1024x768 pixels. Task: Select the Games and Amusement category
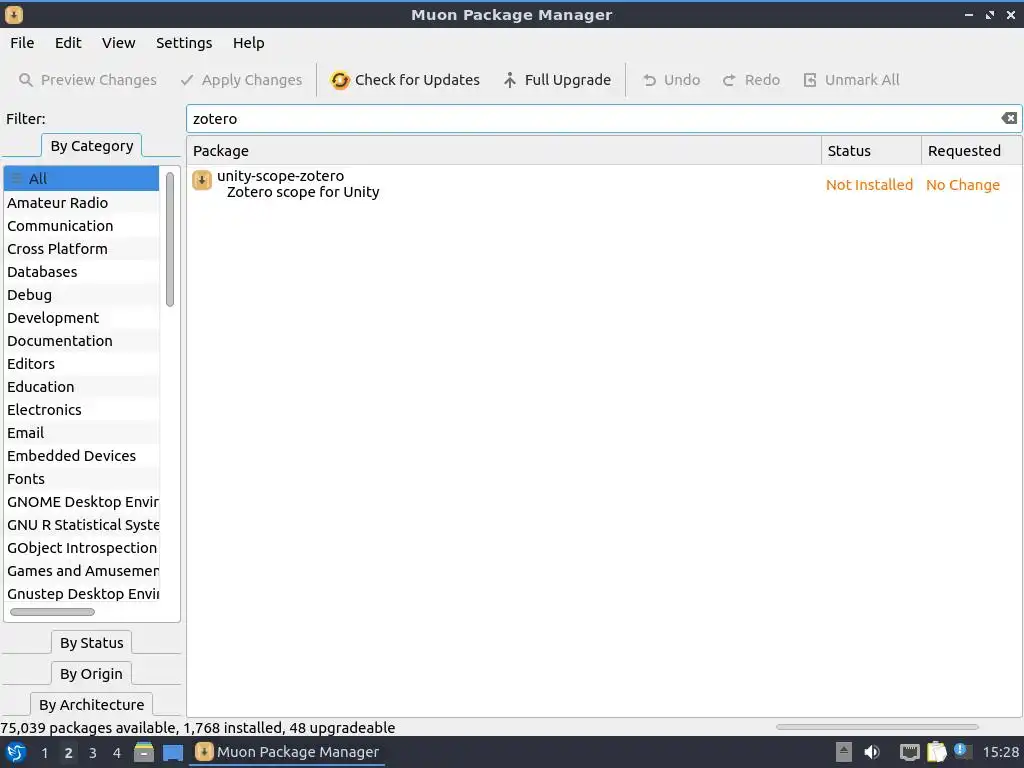point(82,571)
